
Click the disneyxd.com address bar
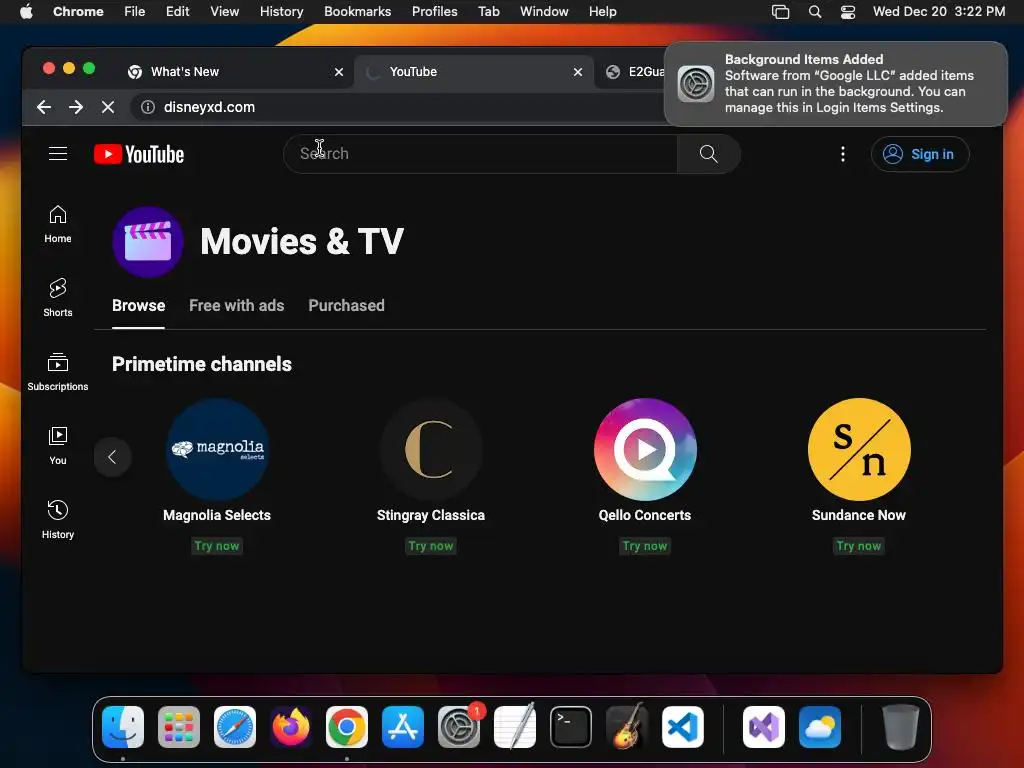(398, 107)
